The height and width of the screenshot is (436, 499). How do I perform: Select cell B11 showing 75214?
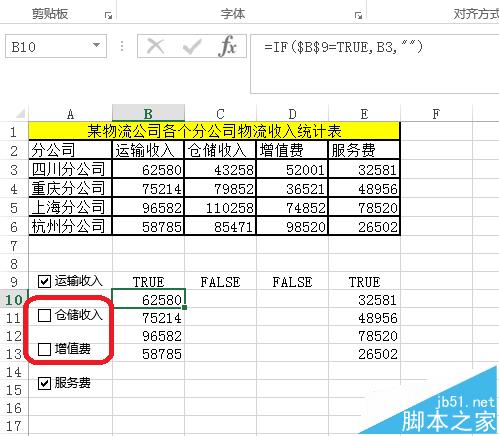[148, 318]
